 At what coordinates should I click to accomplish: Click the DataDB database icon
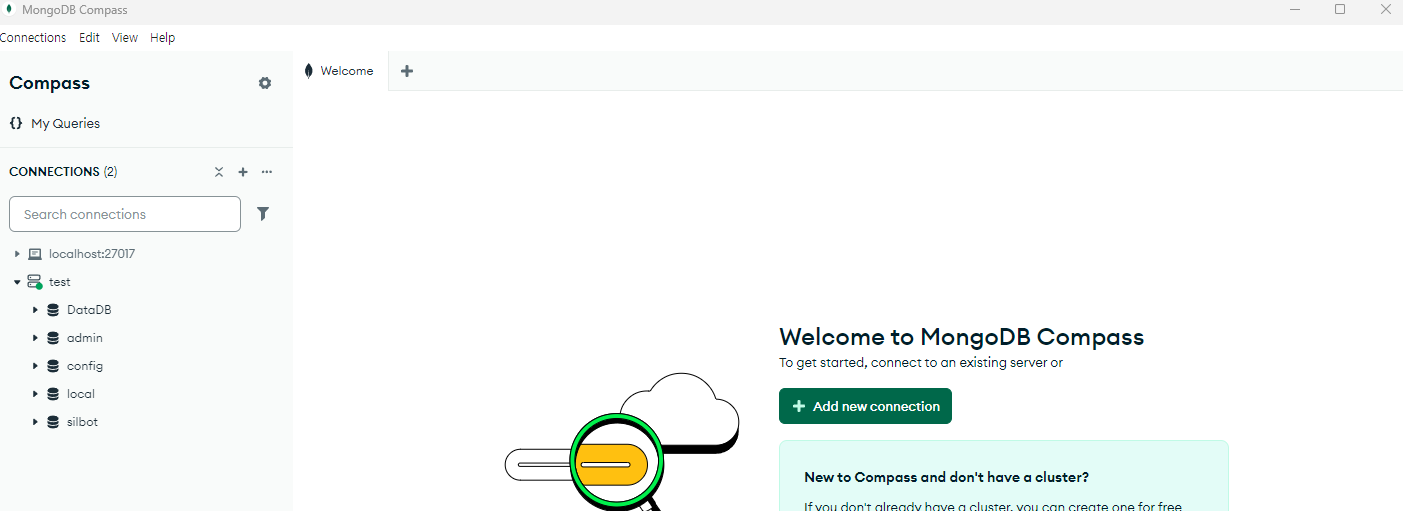[x=53, y=310]
